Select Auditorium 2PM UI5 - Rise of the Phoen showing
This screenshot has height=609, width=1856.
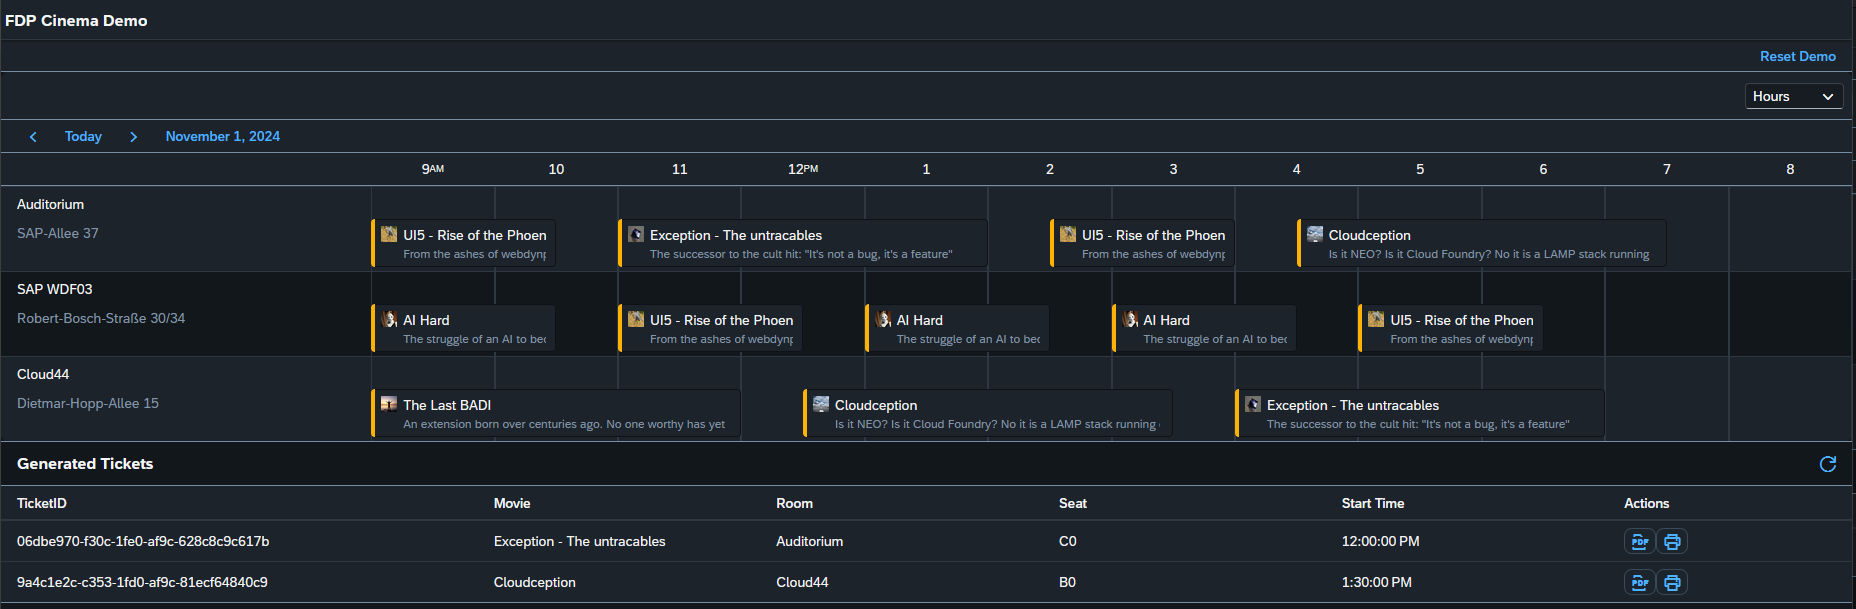[1142, 243]
